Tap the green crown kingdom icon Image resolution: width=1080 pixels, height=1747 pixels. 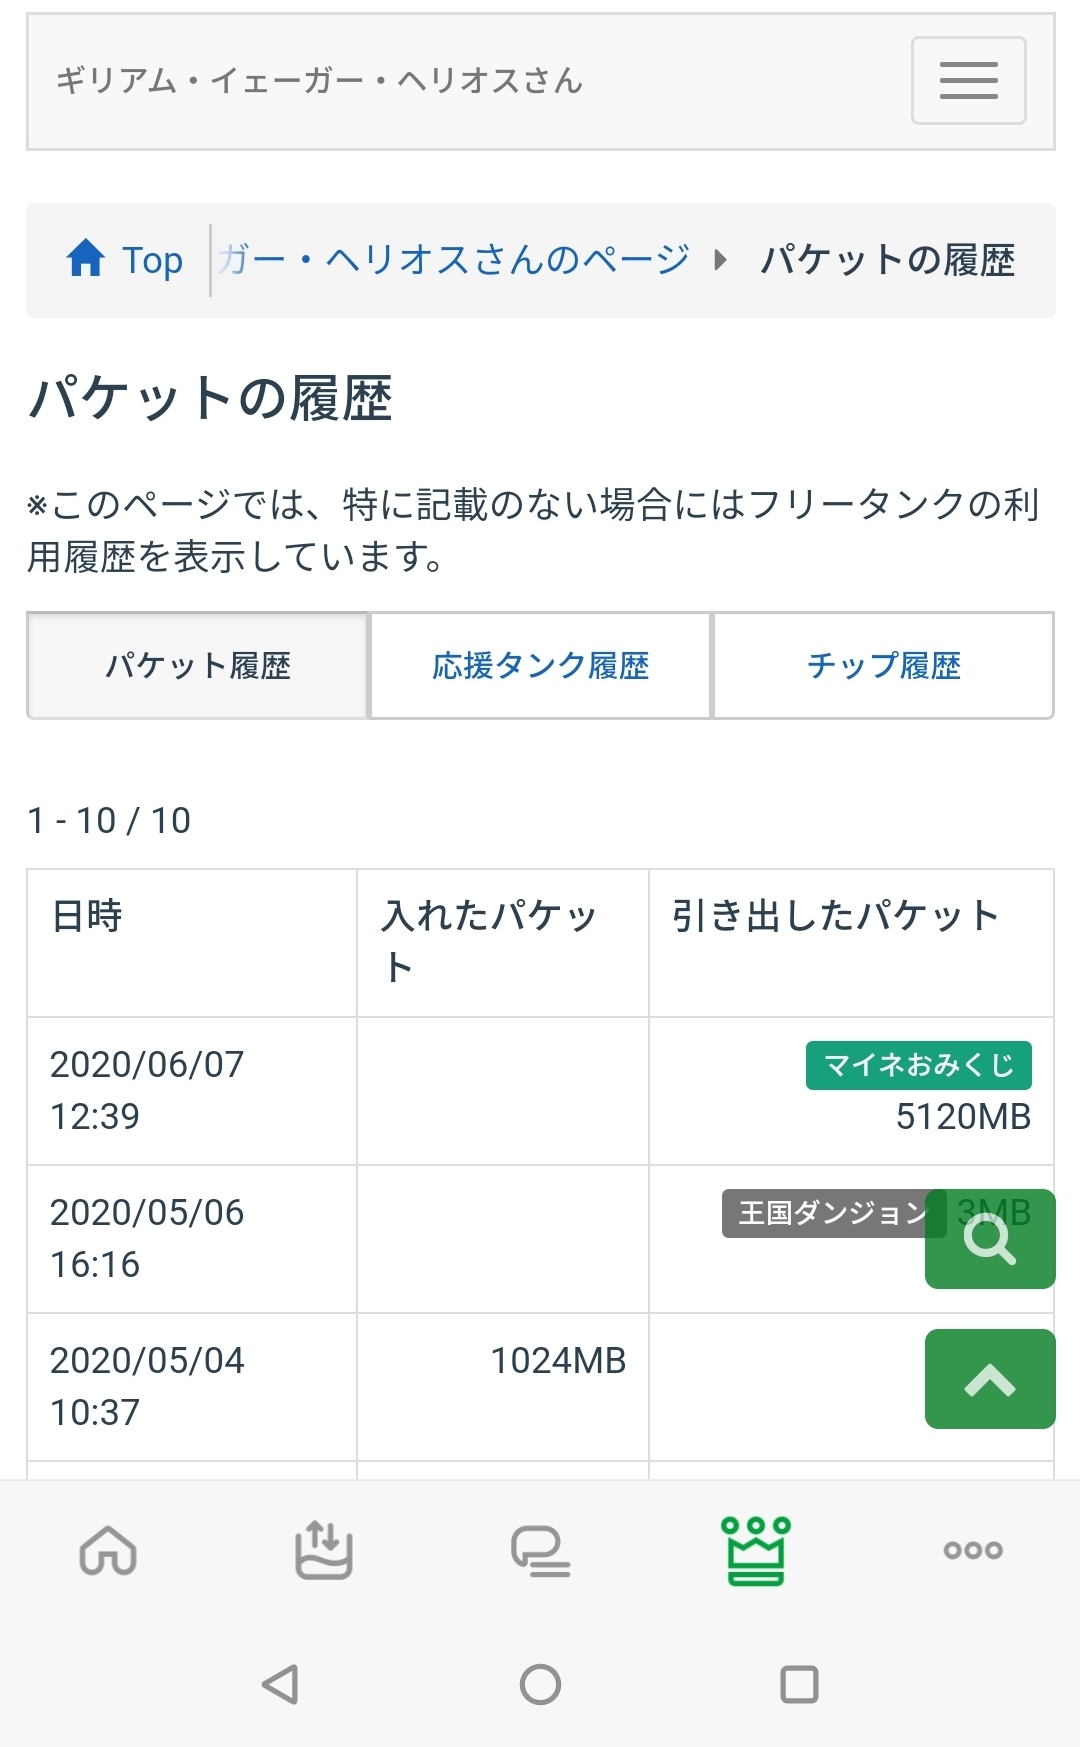tap(756, 1551)
